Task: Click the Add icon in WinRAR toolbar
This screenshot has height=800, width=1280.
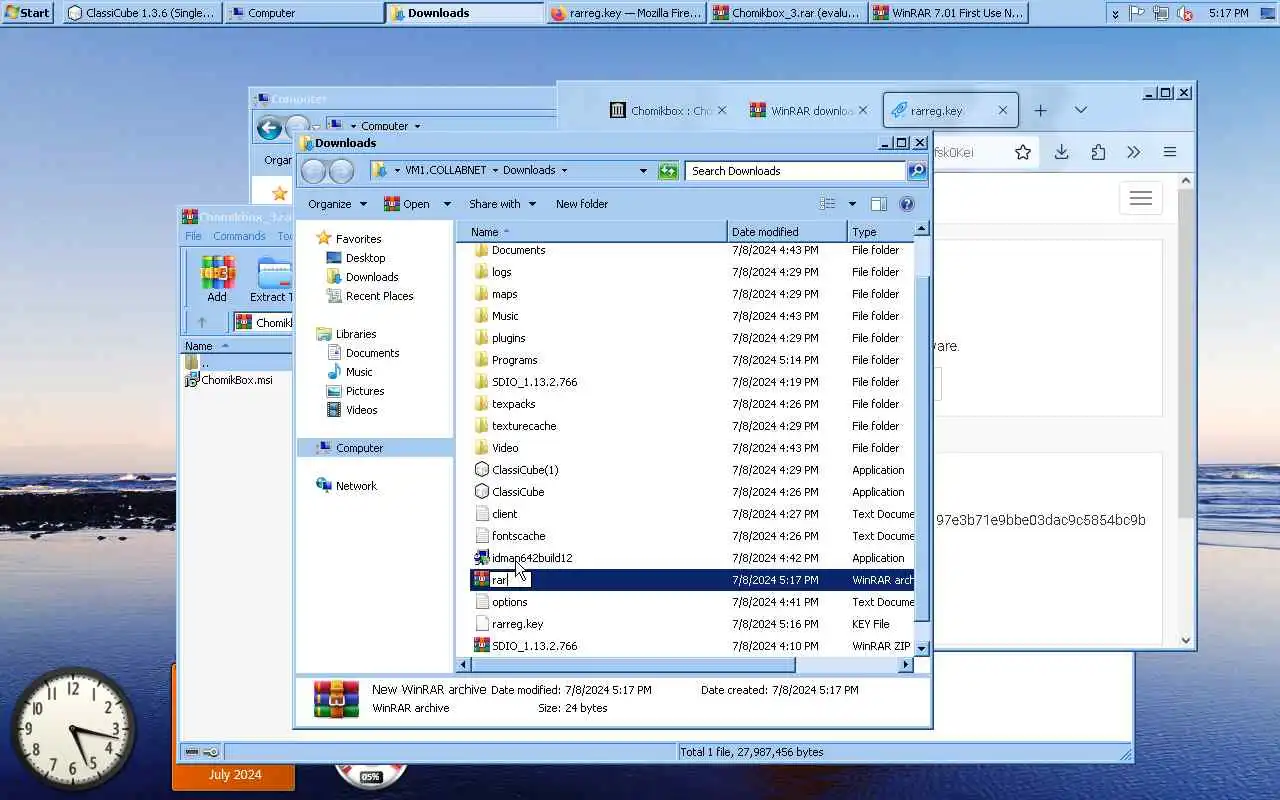Action: pos(217,279)
